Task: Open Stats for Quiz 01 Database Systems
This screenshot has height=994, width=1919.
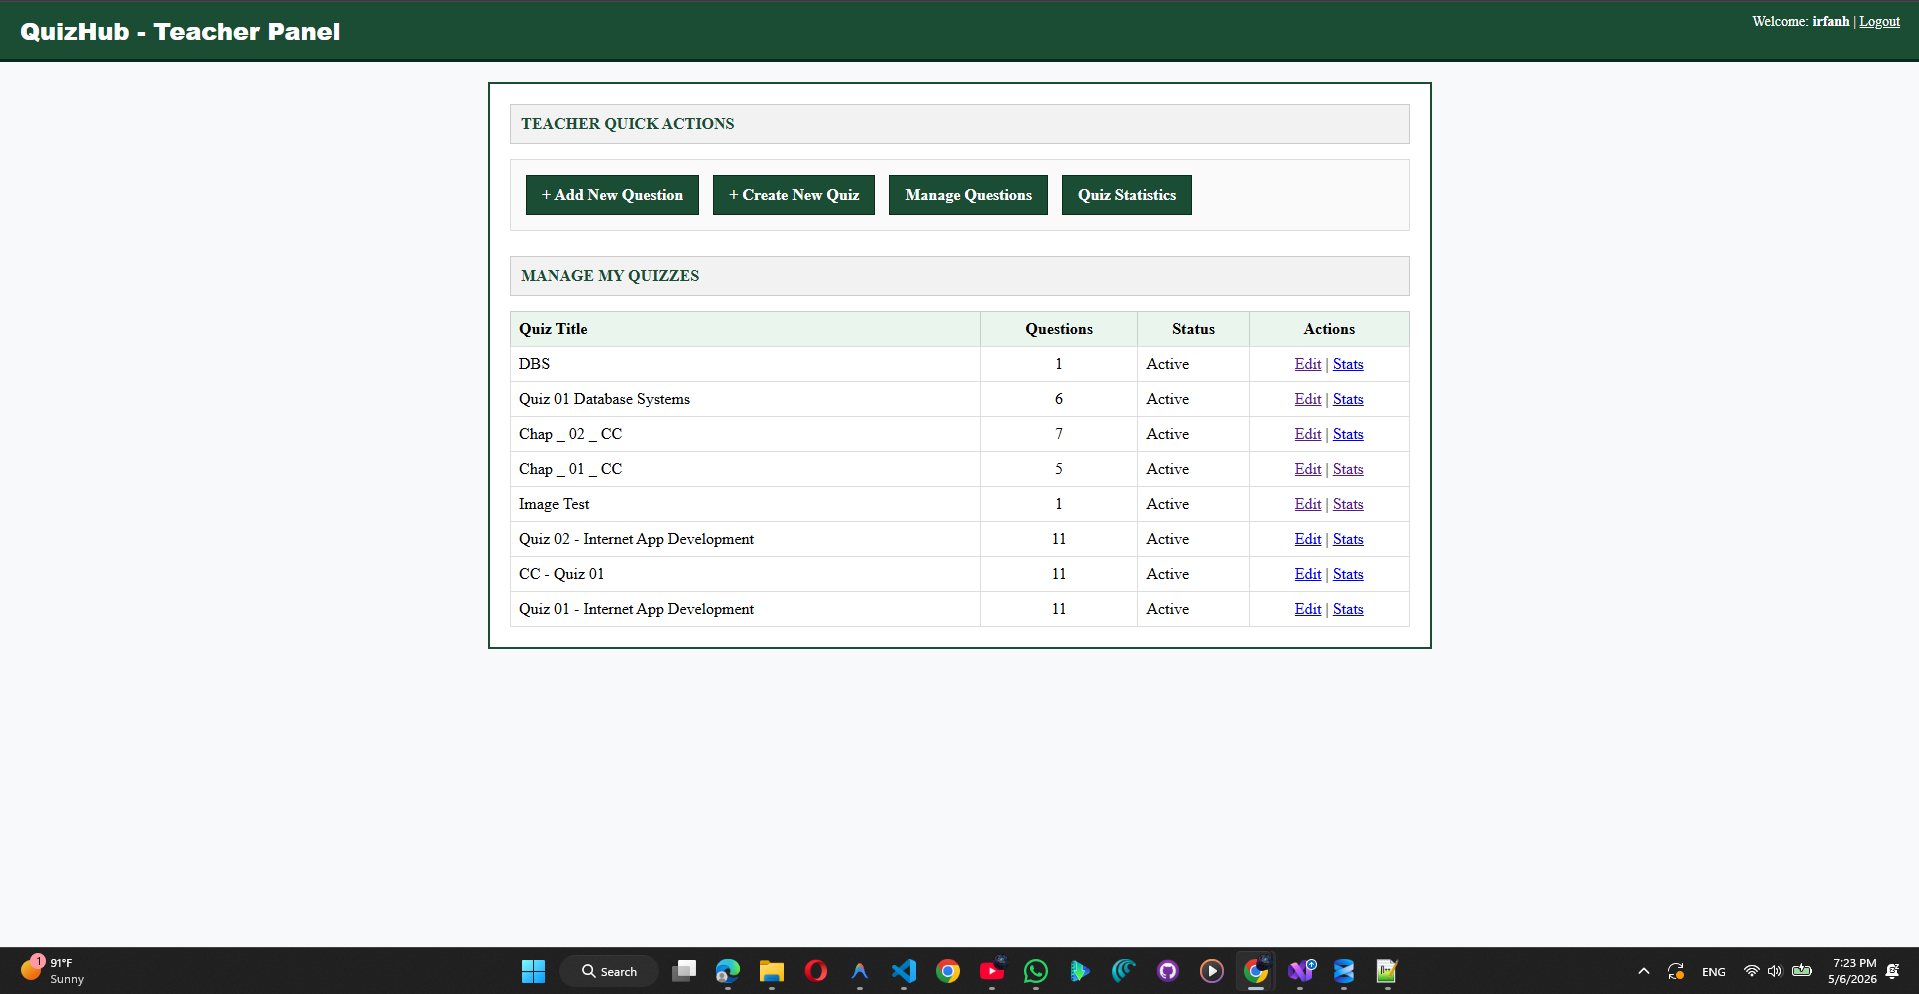Action: point(1348,399)
